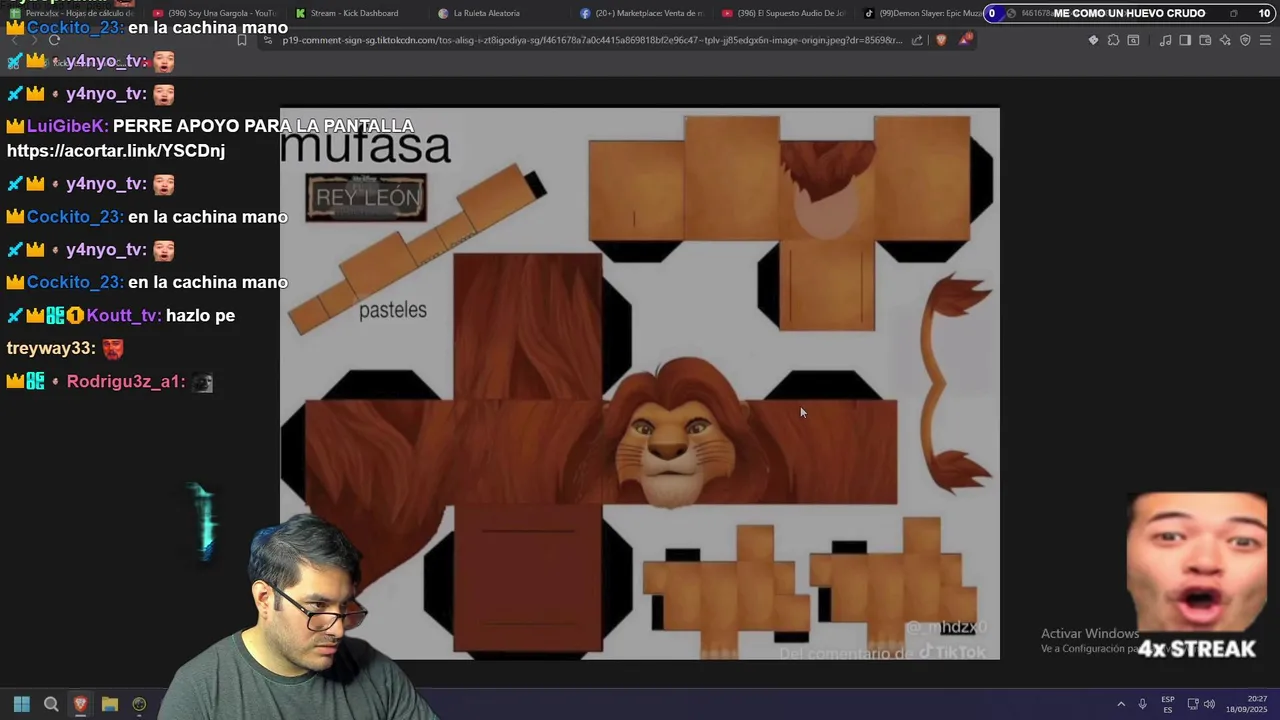
Task: Switch the ESP ES keyboard language indicator
Action: (x=1167, y=704)
